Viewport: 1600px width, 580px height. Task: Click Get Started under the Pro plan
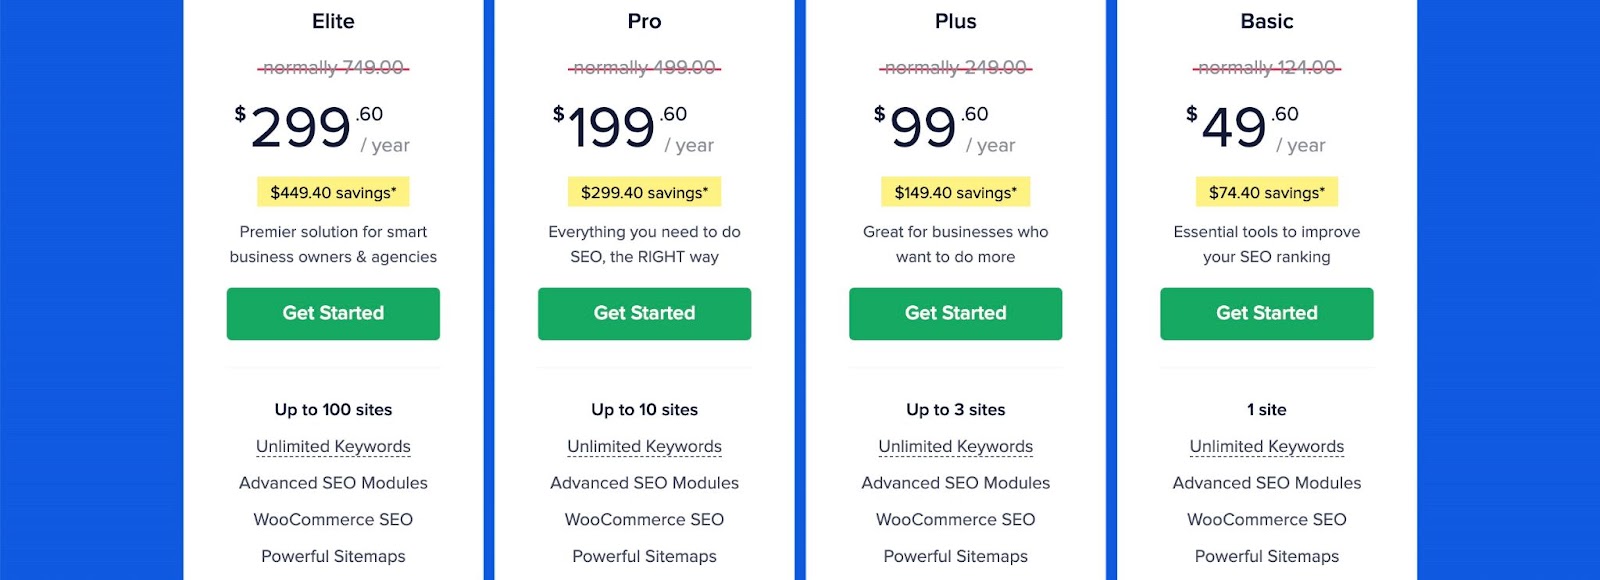point(644,313)
